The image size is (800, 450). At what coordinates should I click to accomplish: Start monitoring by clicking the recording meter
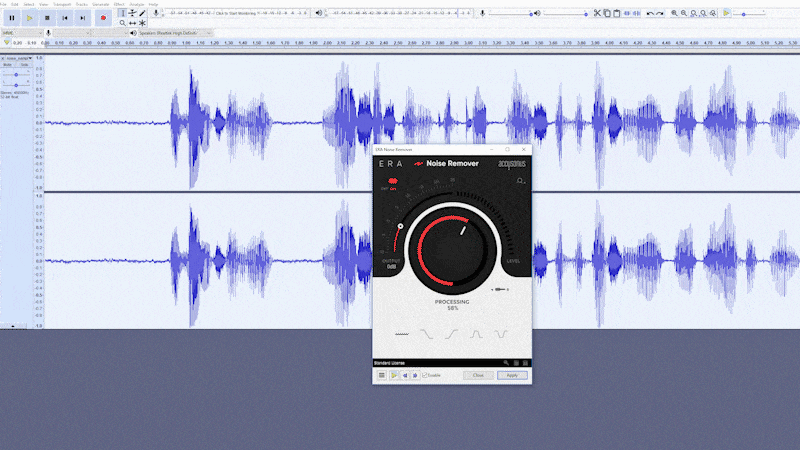coord(238,13)
